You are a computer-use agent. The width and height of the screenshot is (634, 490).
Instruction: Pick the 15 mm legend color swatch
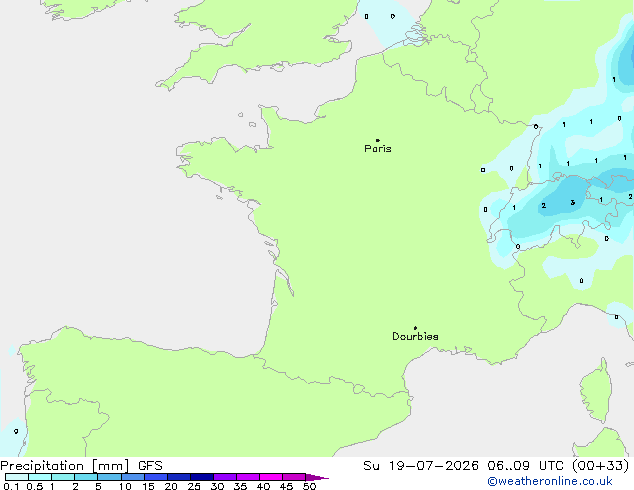click(156, 477)
